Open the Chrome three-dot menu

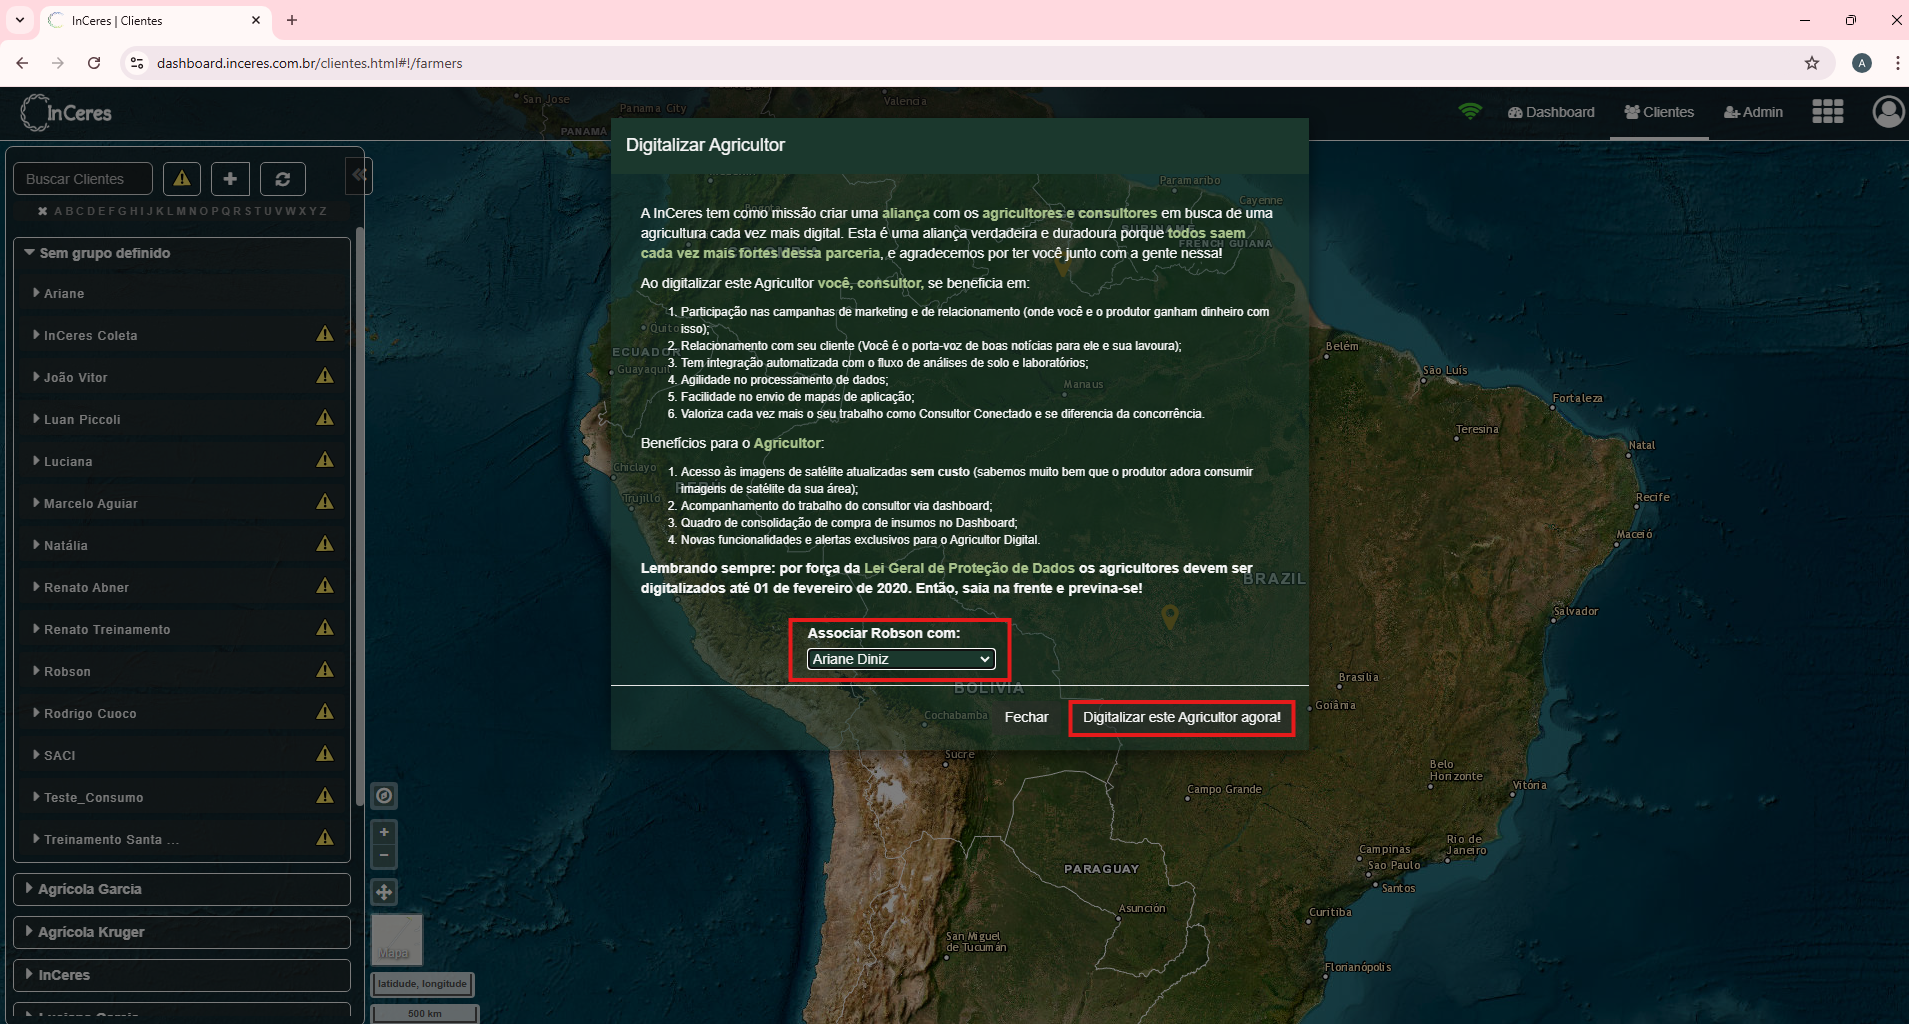1897,63
